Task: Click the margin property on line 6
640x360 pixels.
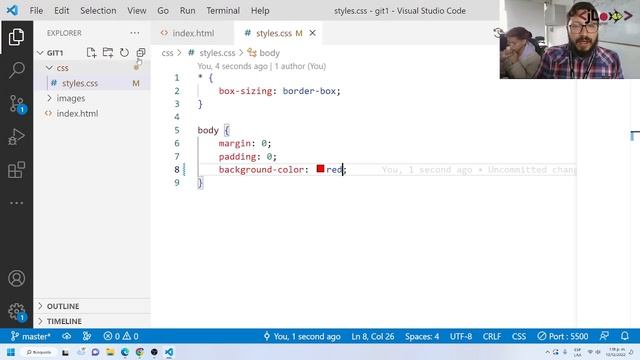Action: click(x=235, y=143)
